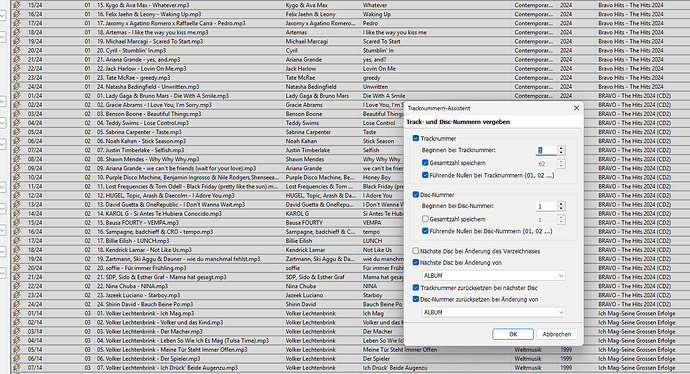Toggle Führende Nullen bei Tracknummern checkbox
The width and height of the screenshot is (690, 374).
[425, 175]
